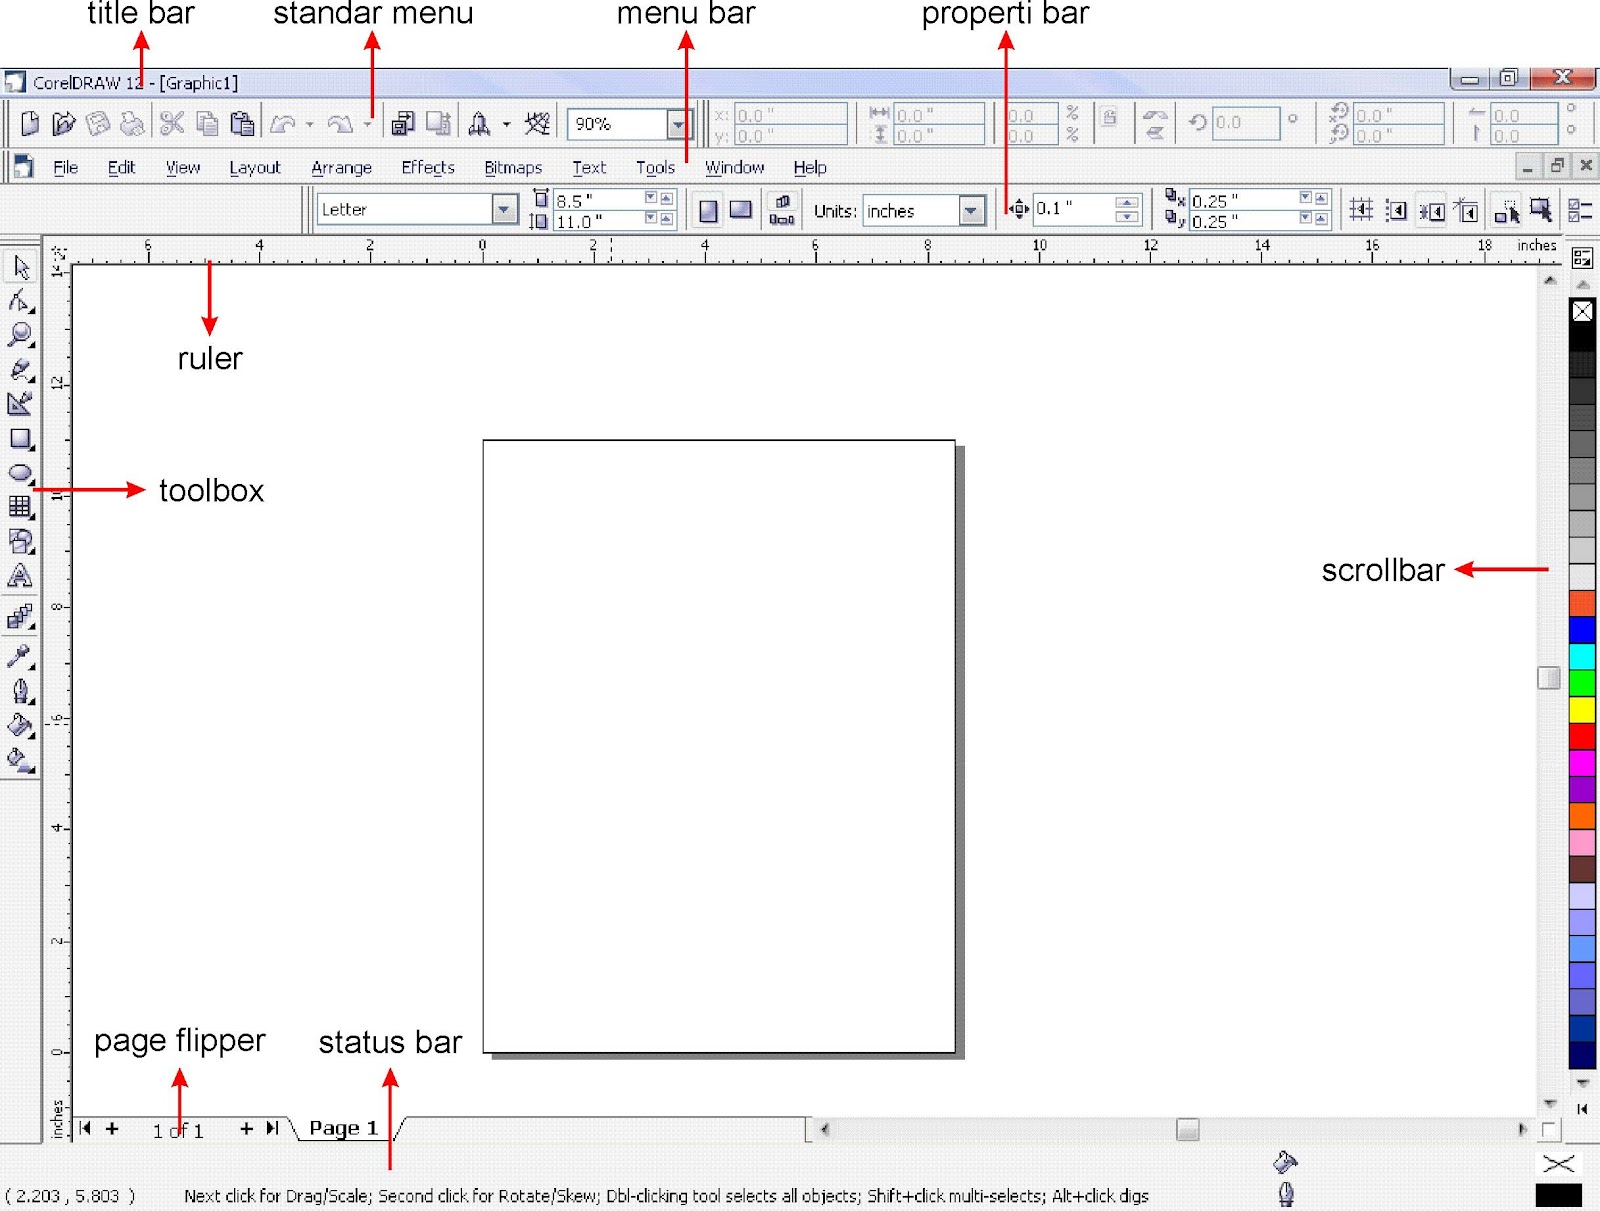Image resolution: width=1600 pixels, height=1211 pixels.
Task: Select the Shape tool in the toolbox
Action: [21, 301]
